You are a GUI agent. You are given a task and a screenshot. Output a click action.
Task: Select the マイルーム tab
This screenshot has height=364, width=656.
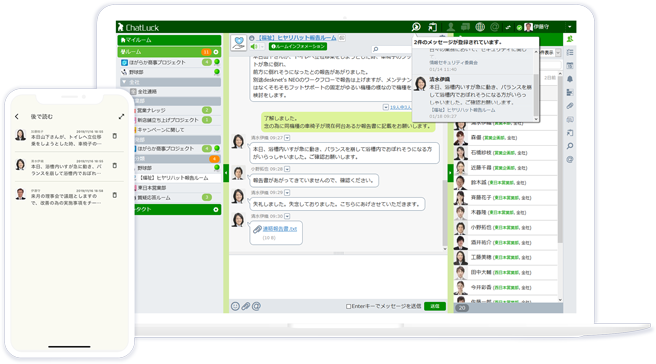169,40
